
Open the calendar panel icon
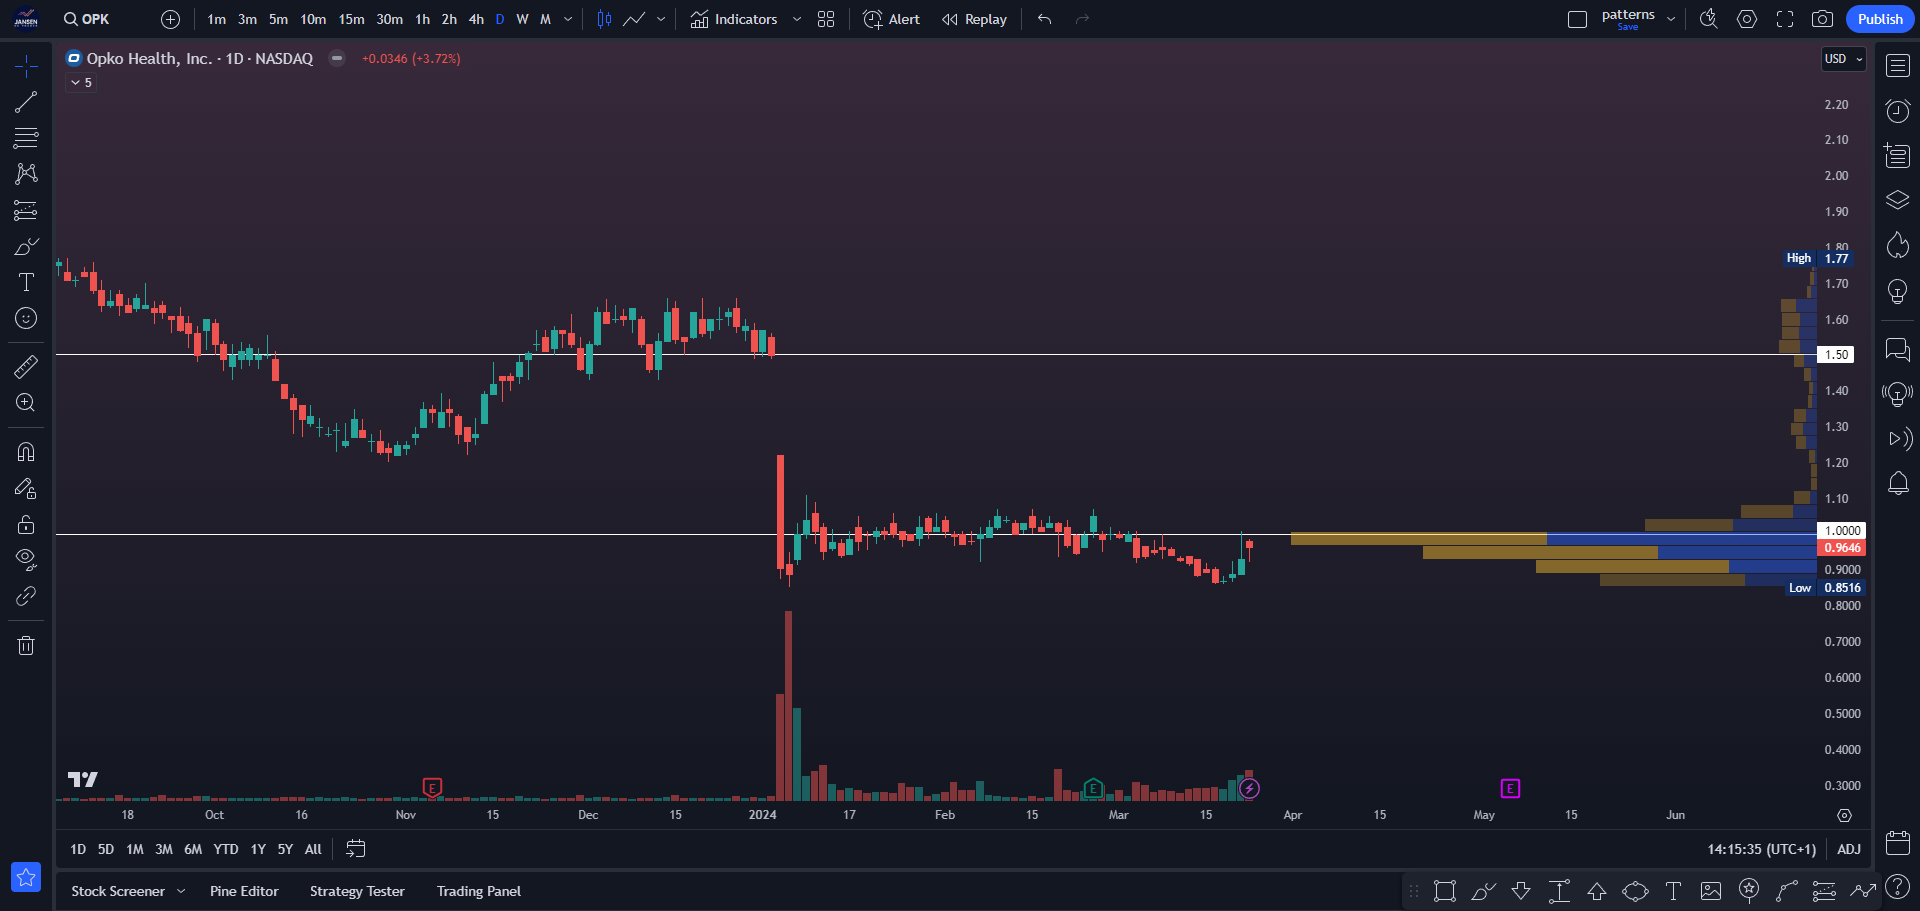click(1898, 842)
